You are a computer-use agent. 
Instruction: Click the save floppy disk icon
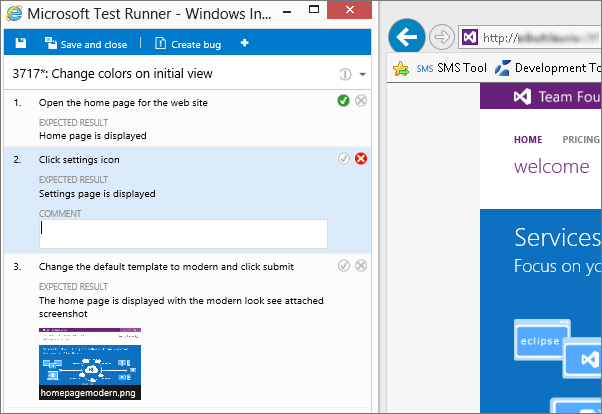[x=20, y=44]
